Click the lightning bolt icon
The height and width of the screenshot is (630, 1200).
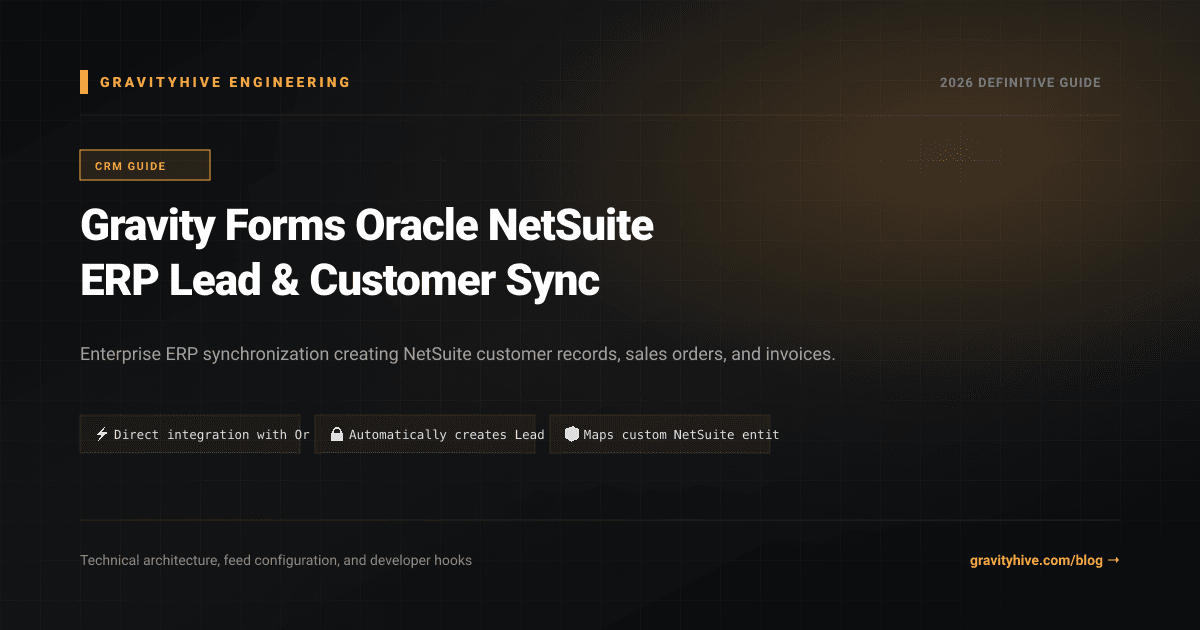tap(102, 434)
